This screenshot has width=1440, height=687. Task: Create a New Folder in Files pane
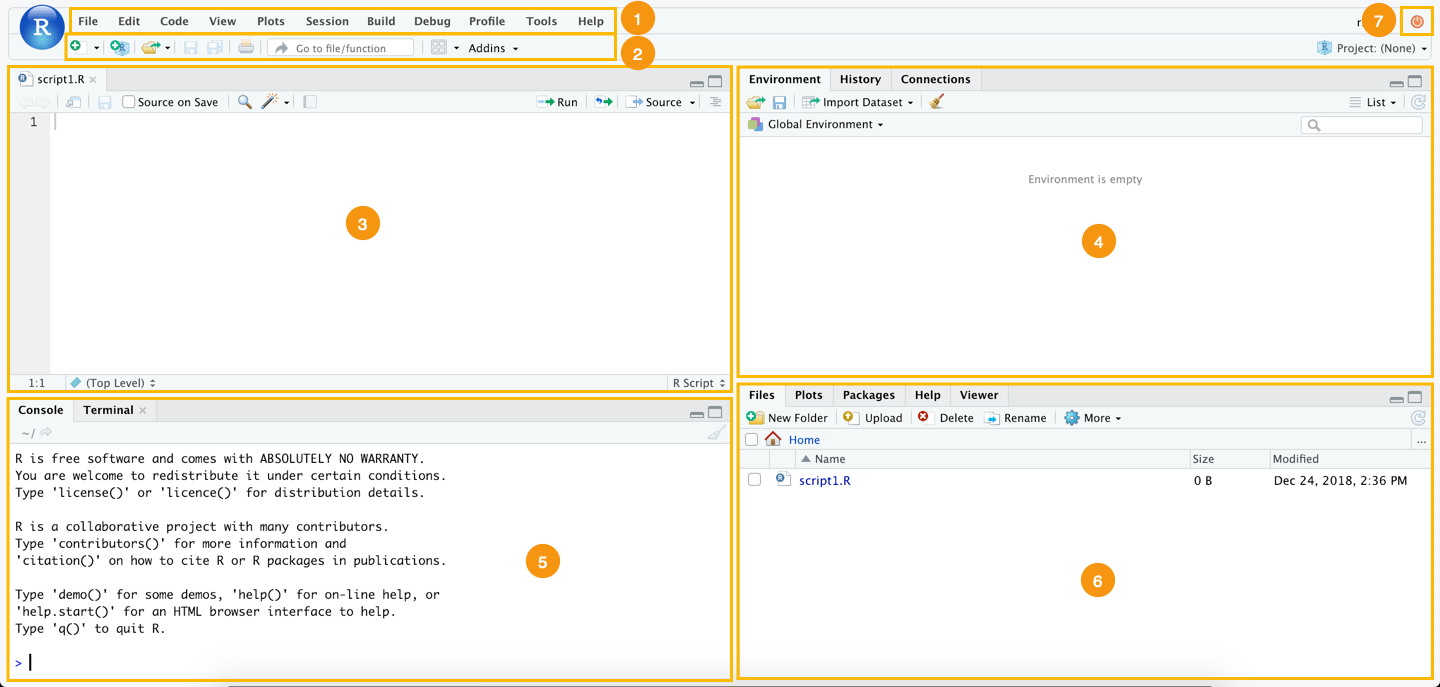click(788, 417)
